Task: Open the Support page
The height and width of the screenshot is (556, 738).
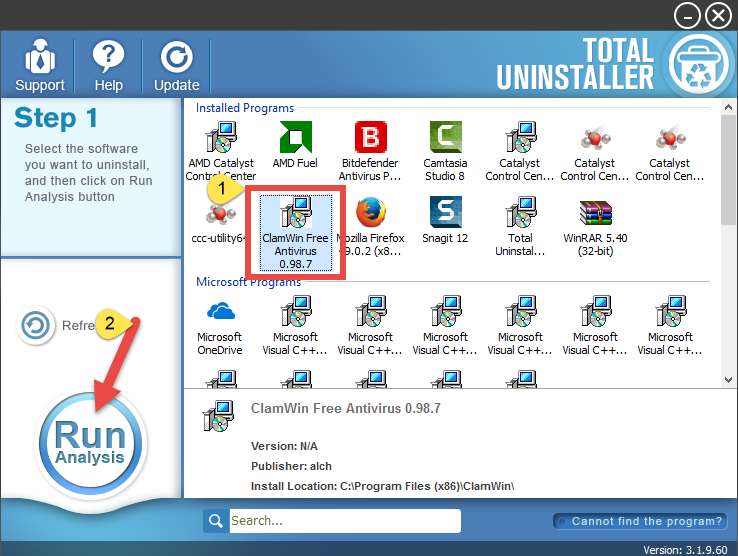Action: point(40,65)
